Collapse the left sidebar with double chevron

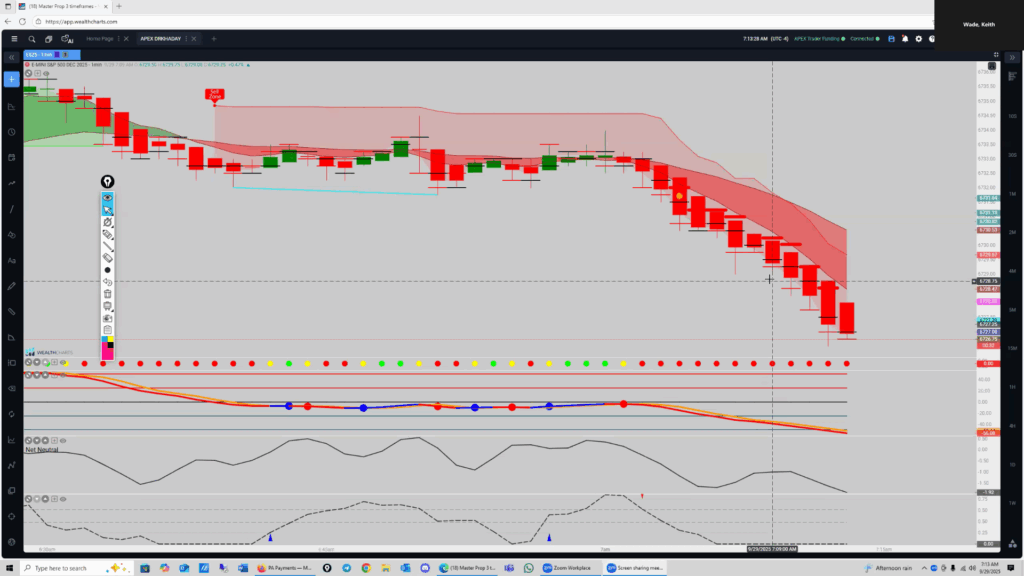(x=11, y=58)
